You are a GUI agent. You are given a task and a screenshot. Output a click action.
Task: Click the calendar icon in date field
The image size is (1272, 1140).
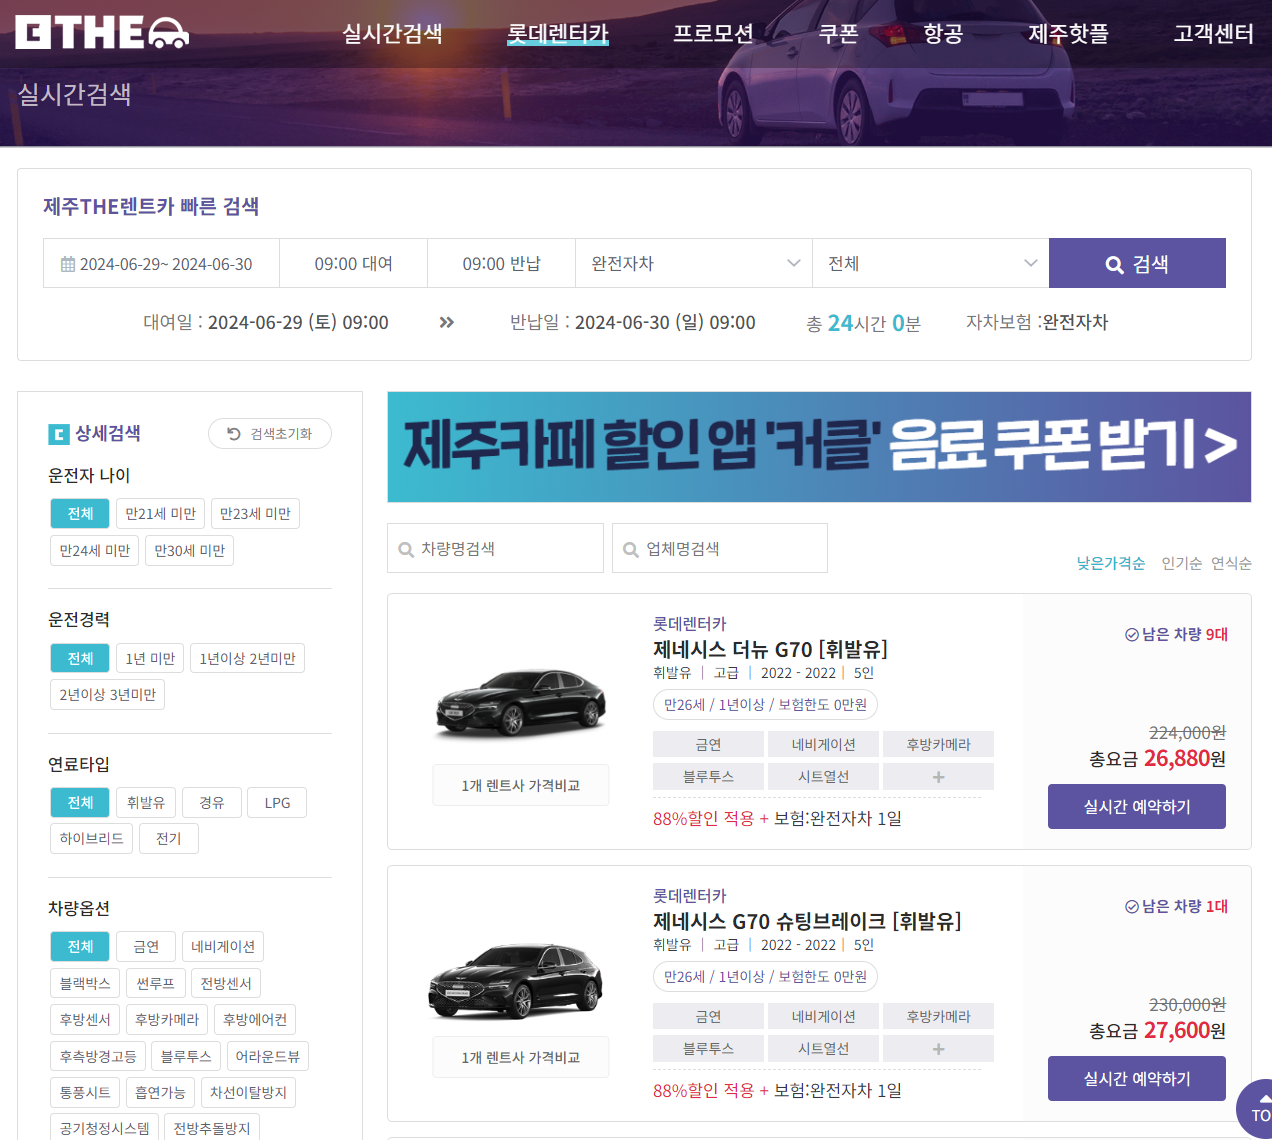(68, 264)
